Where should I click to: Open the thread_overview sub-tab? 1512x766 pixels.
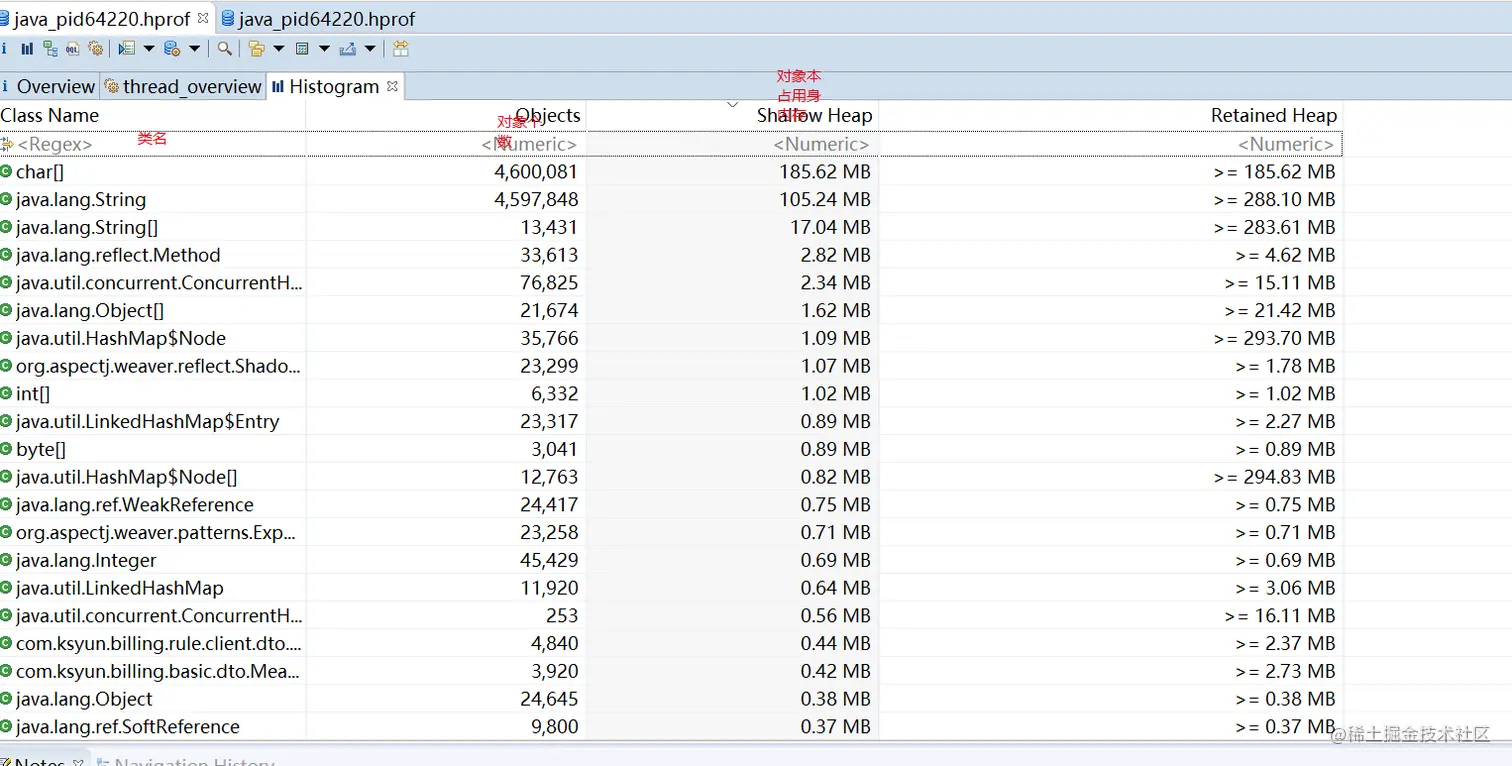click(183, 87)
